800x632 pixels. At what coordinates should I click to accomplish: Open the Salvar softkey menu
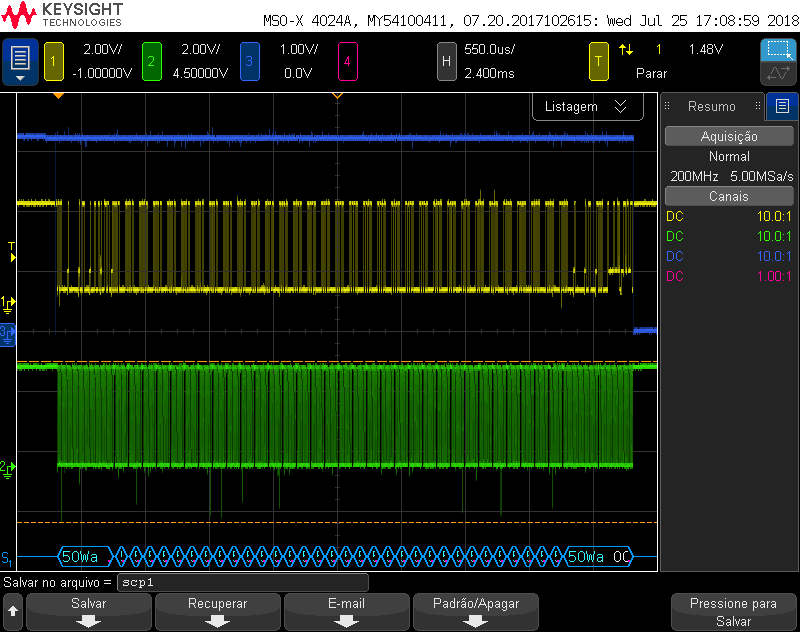pyautogui.click(x=89, y=612)
